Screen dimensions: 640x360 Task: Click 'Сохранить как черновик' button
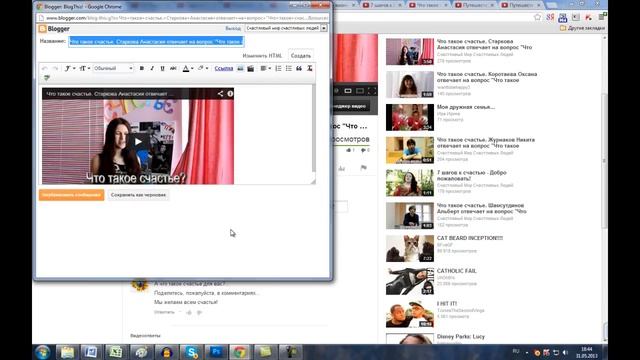tap(138, 195)
